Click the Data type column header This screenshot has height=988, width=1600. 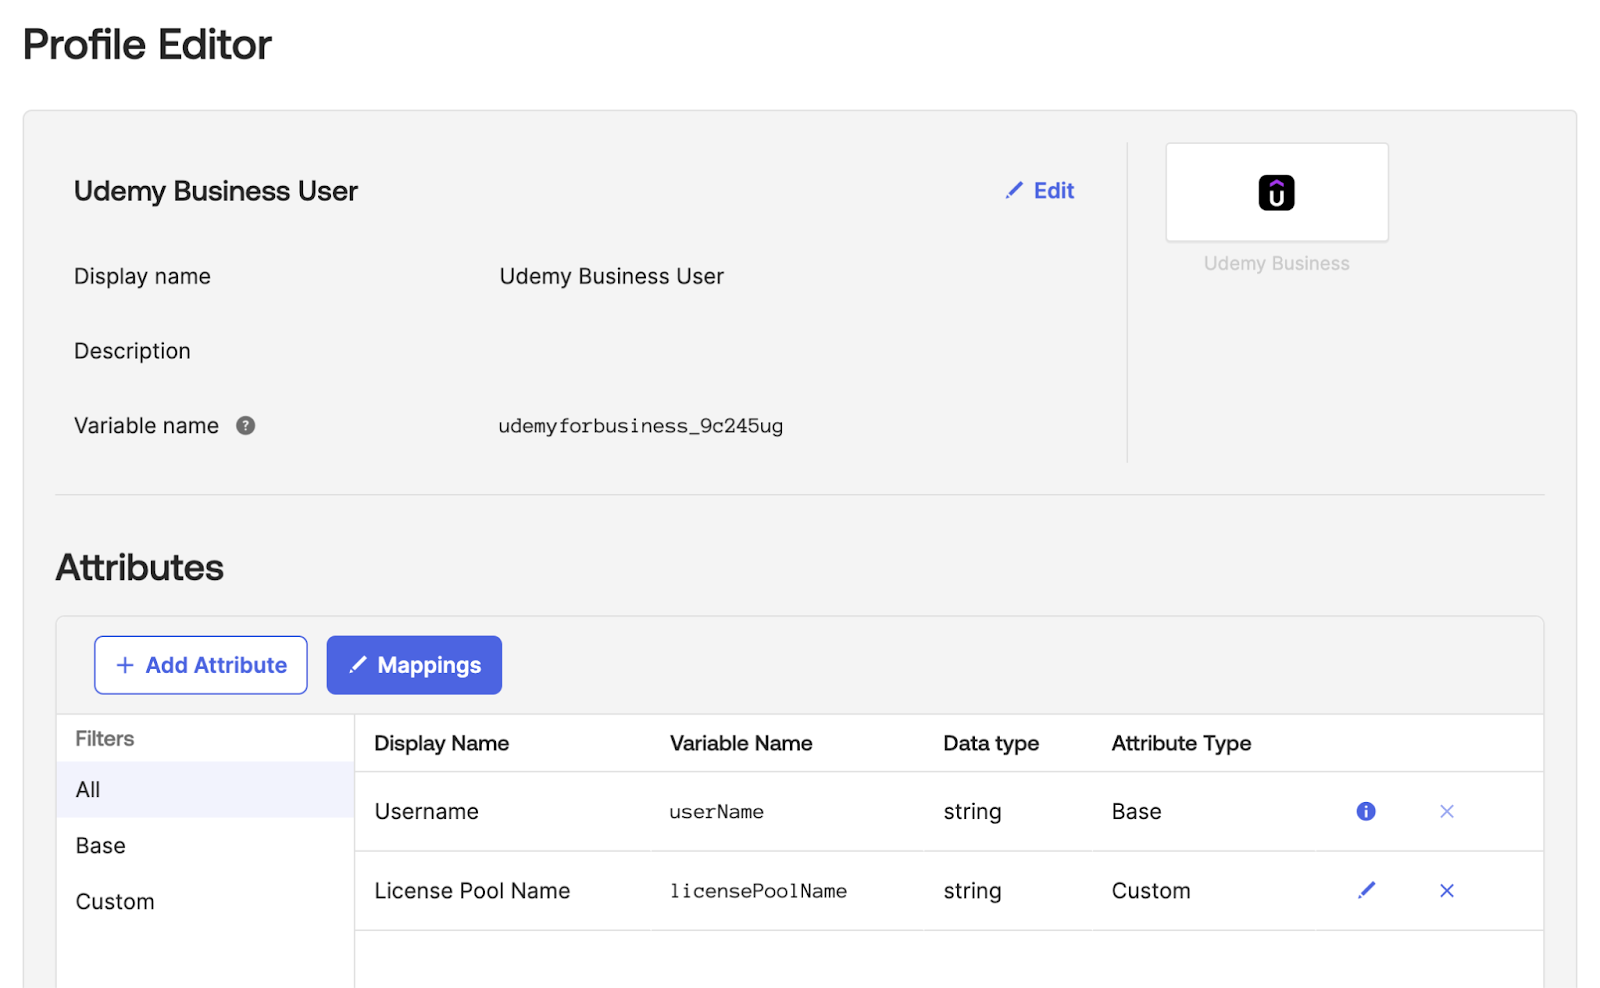[990, 743]
